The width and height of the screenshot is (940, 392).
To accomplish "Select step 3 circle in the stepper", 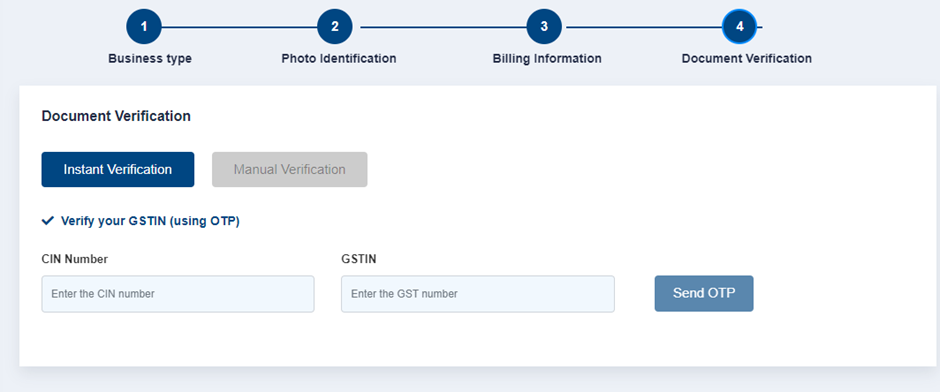I will click(544, 26).
